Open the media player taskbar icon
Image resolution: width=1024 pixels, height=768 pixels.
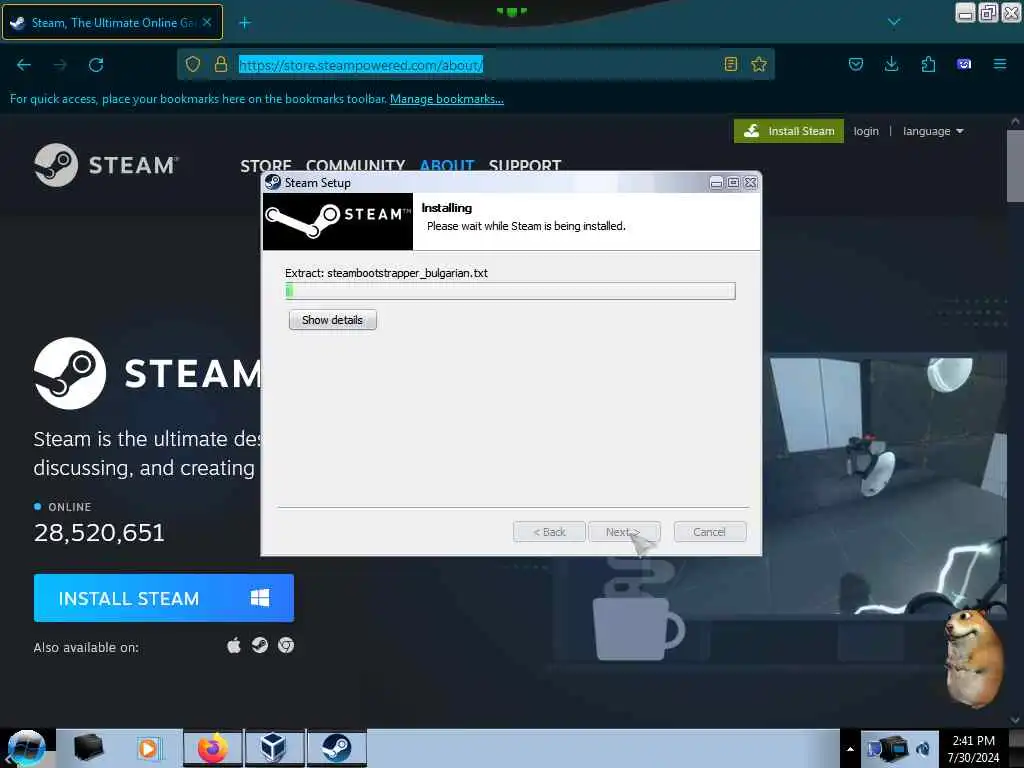pyautogui.click(x=149, y=748)
